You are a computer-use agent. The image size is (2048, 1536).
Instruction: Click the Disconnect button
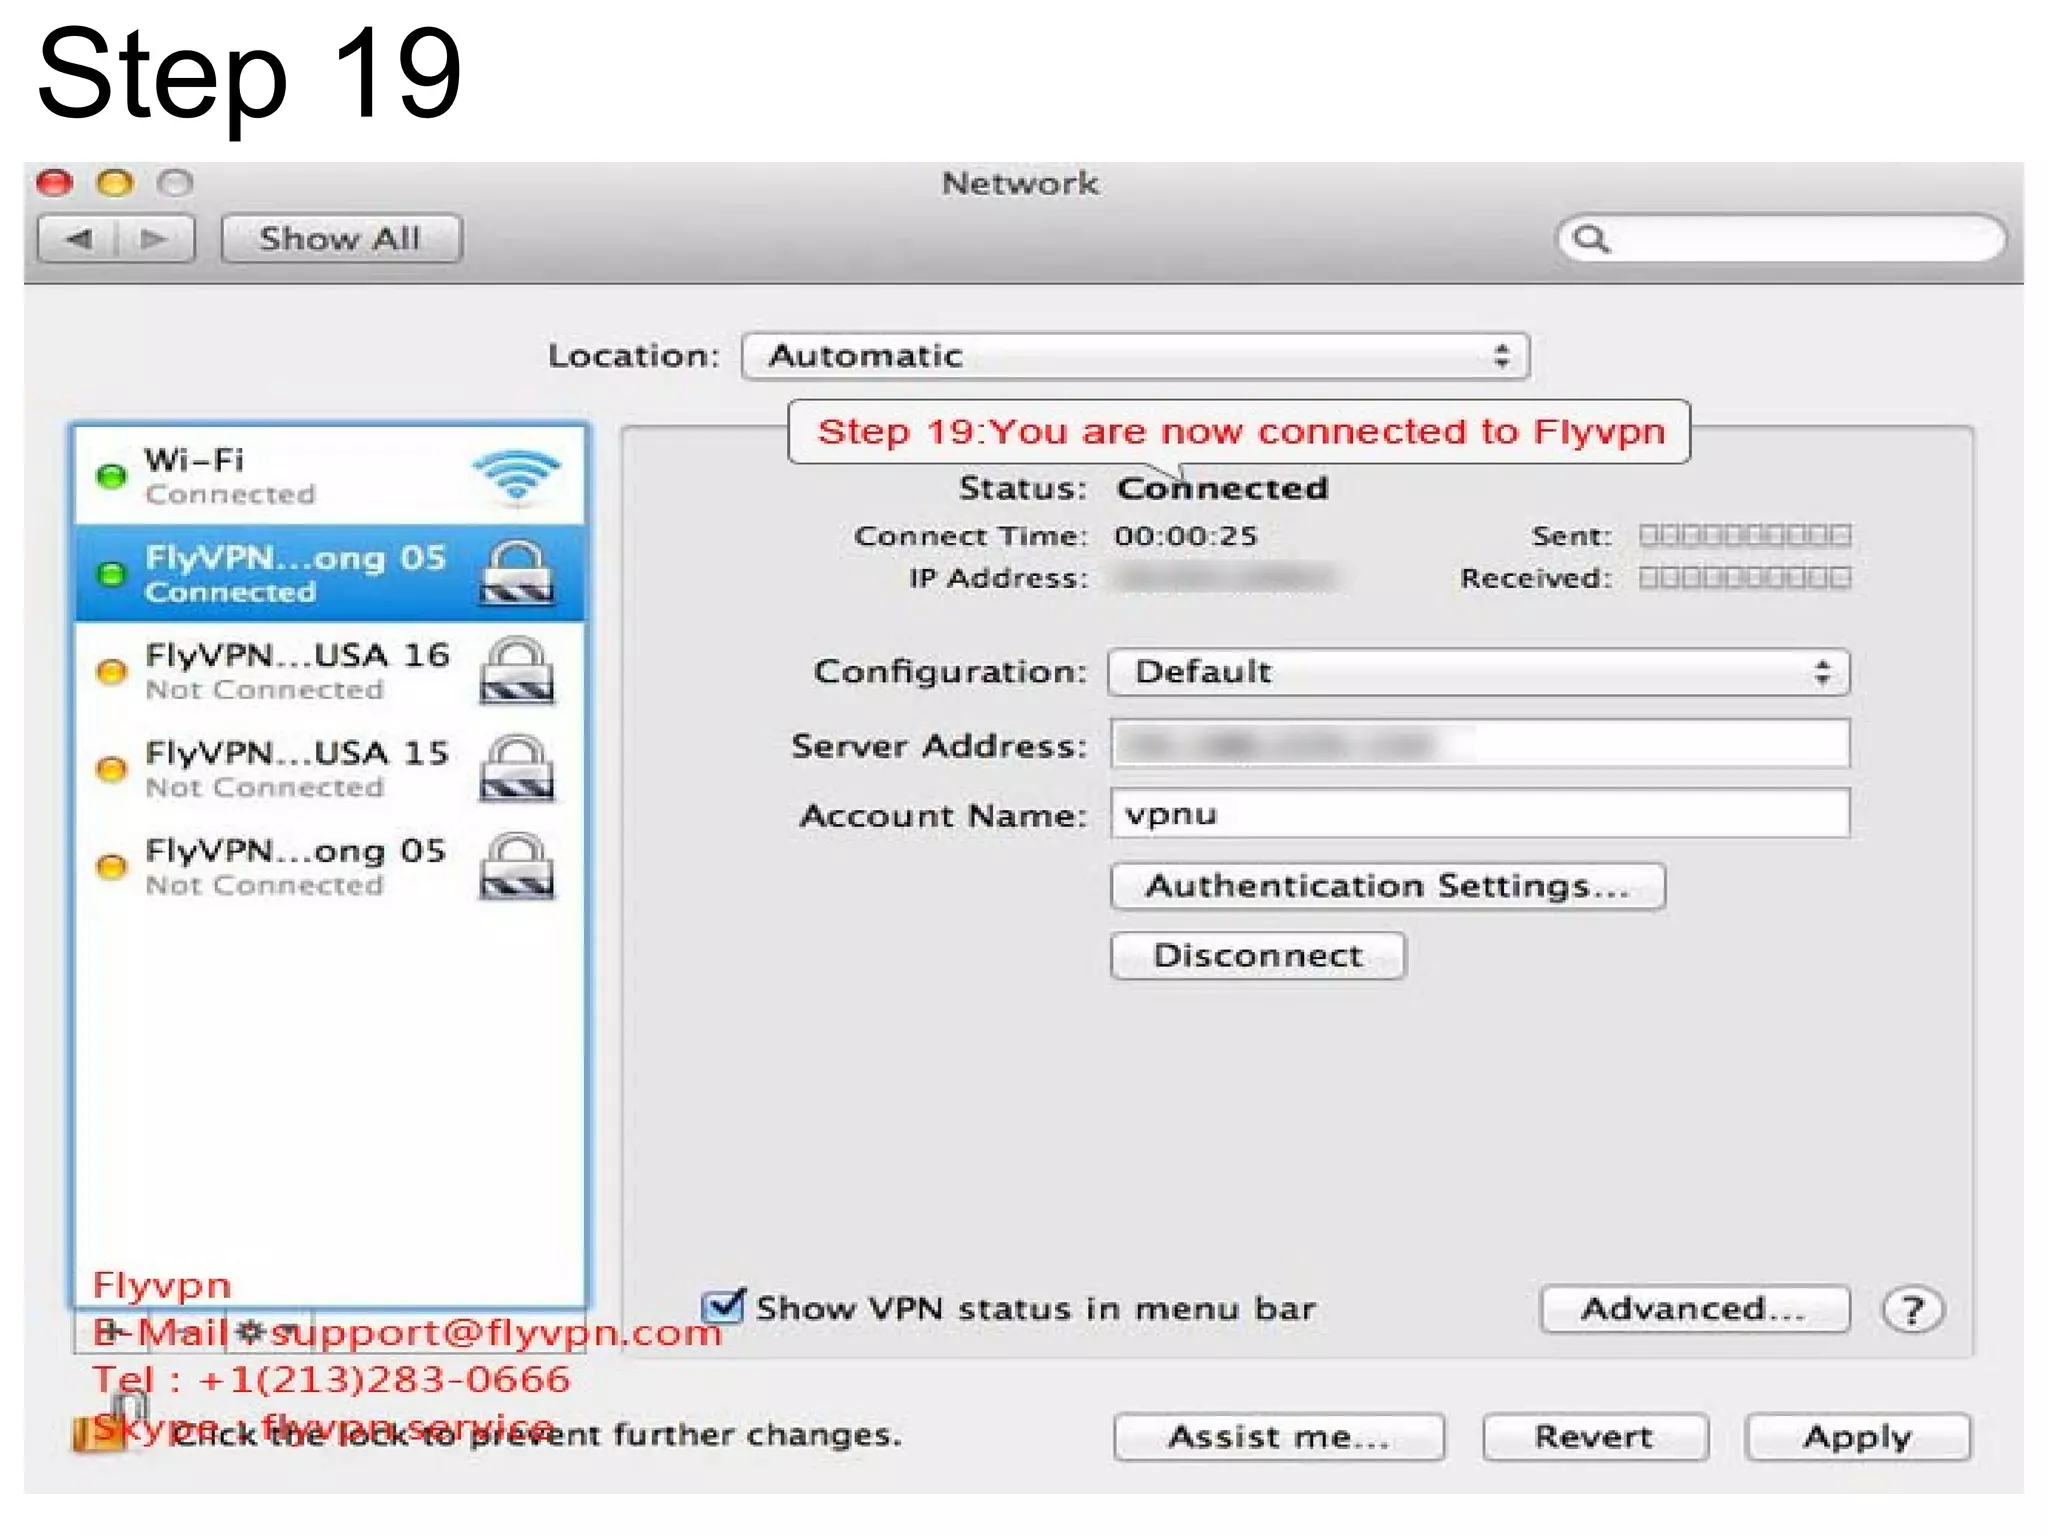coord(1257,956)
